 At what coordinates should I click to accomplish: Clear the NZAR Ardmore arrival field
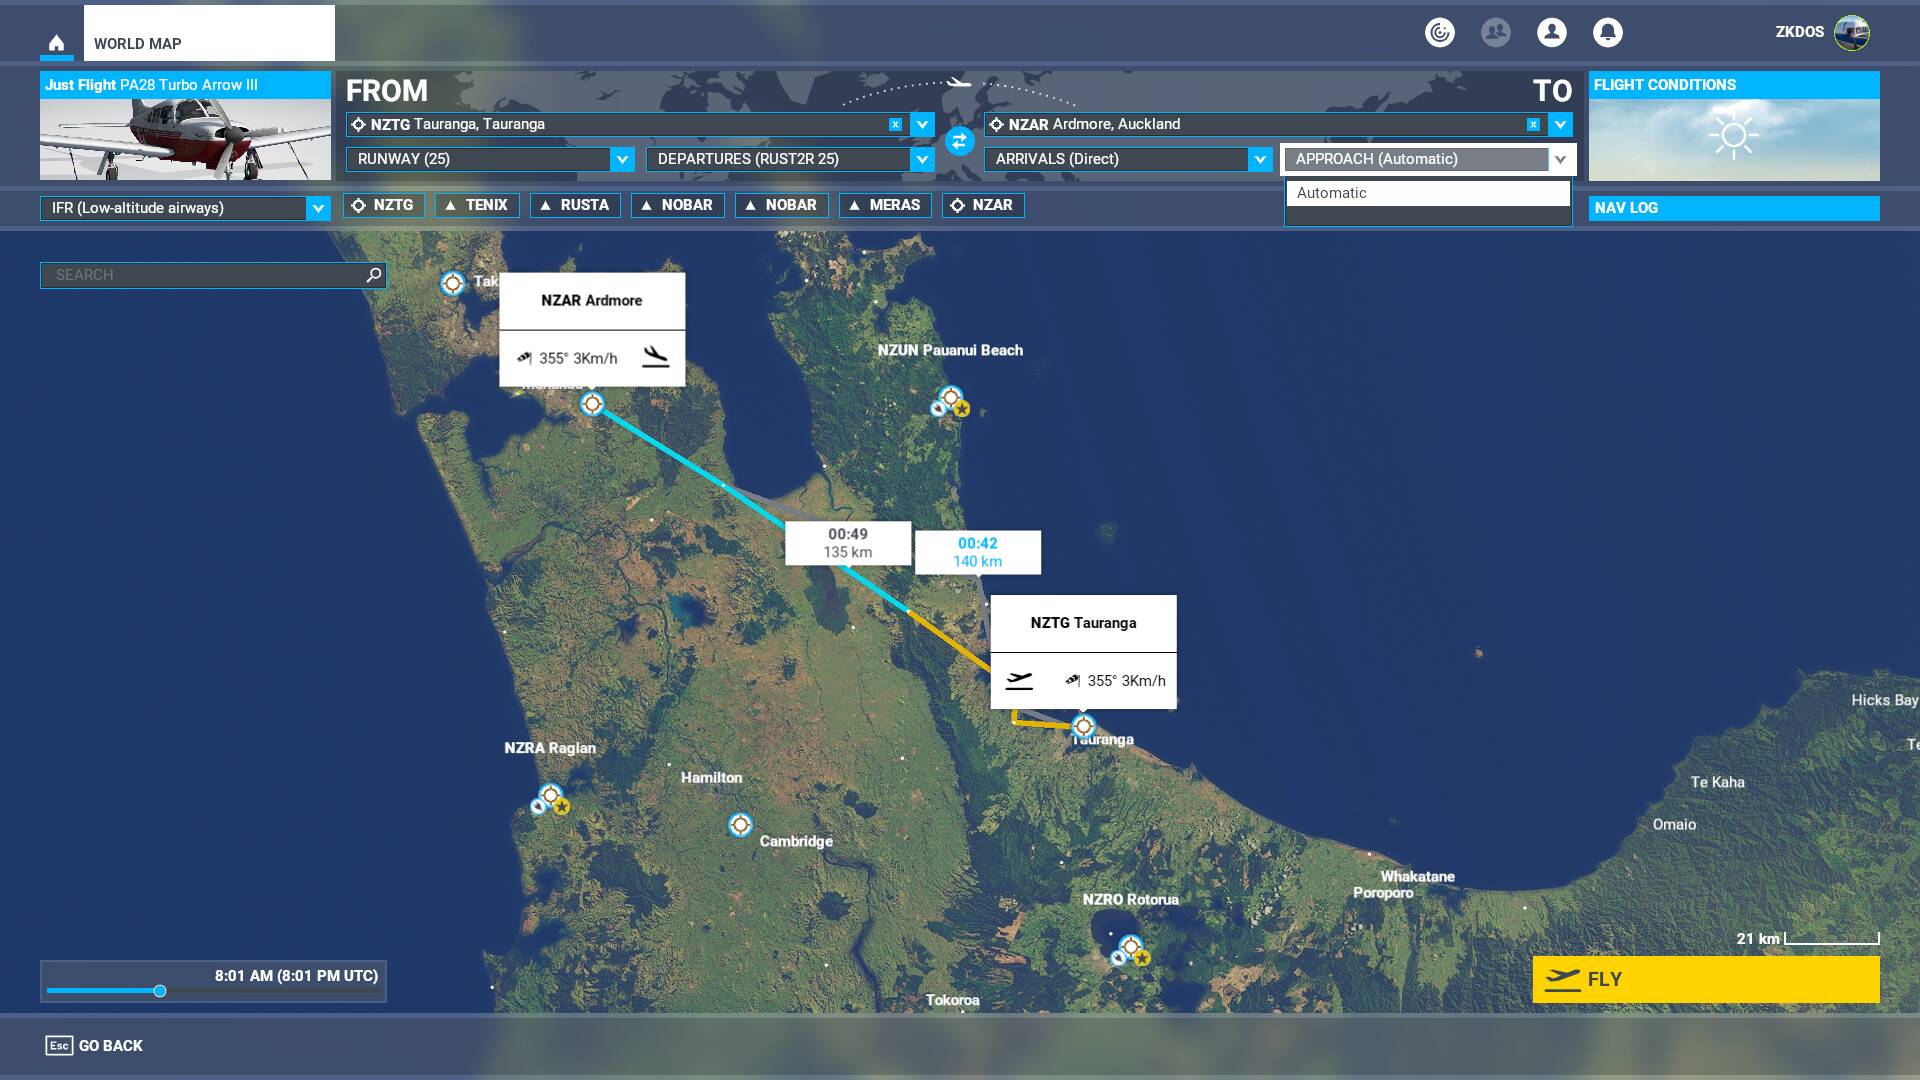(x=1533, y=124)
